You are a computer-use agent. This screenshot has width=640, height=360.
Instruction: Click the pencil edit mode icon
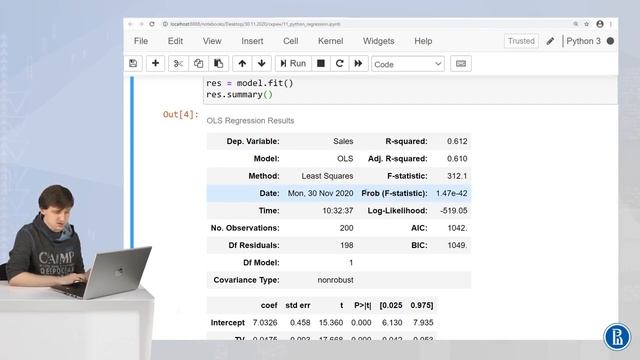coord(550,41)
